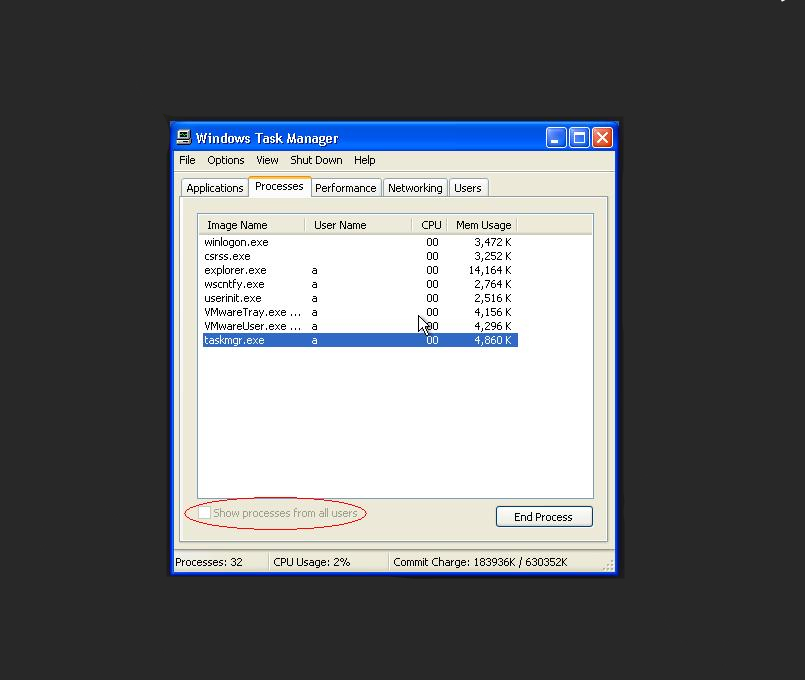Click the 2,764 K memory value
The image size is (805, 680).
click(x=492, y=284)
